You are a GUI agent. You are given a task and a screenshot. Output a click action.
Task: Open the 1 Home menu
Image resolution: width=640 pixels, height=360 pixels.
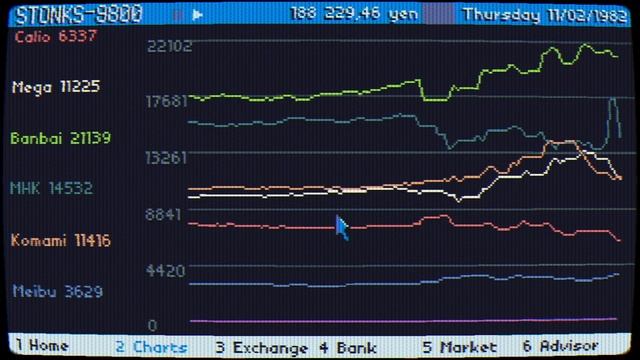point(42,346)
